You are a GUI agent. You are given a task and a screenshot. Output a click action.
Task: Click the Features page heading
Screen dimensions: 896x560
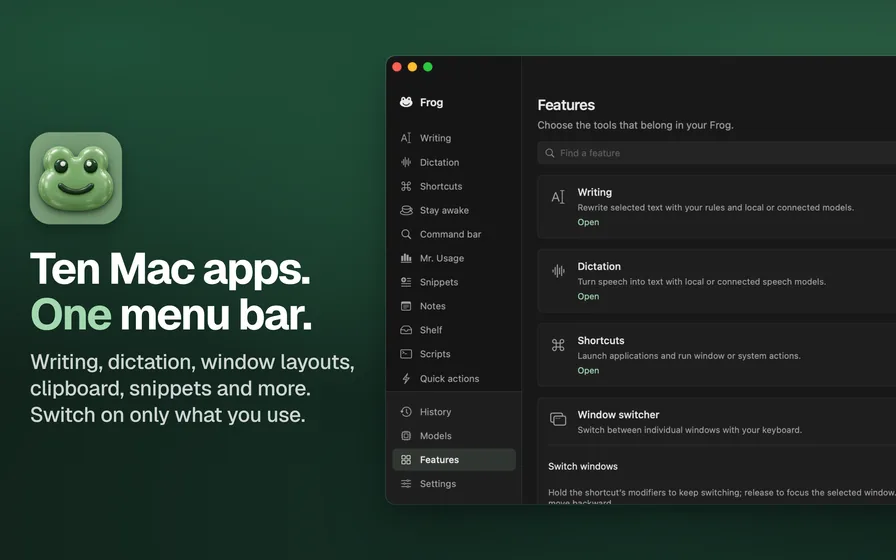tap(566, 105)
